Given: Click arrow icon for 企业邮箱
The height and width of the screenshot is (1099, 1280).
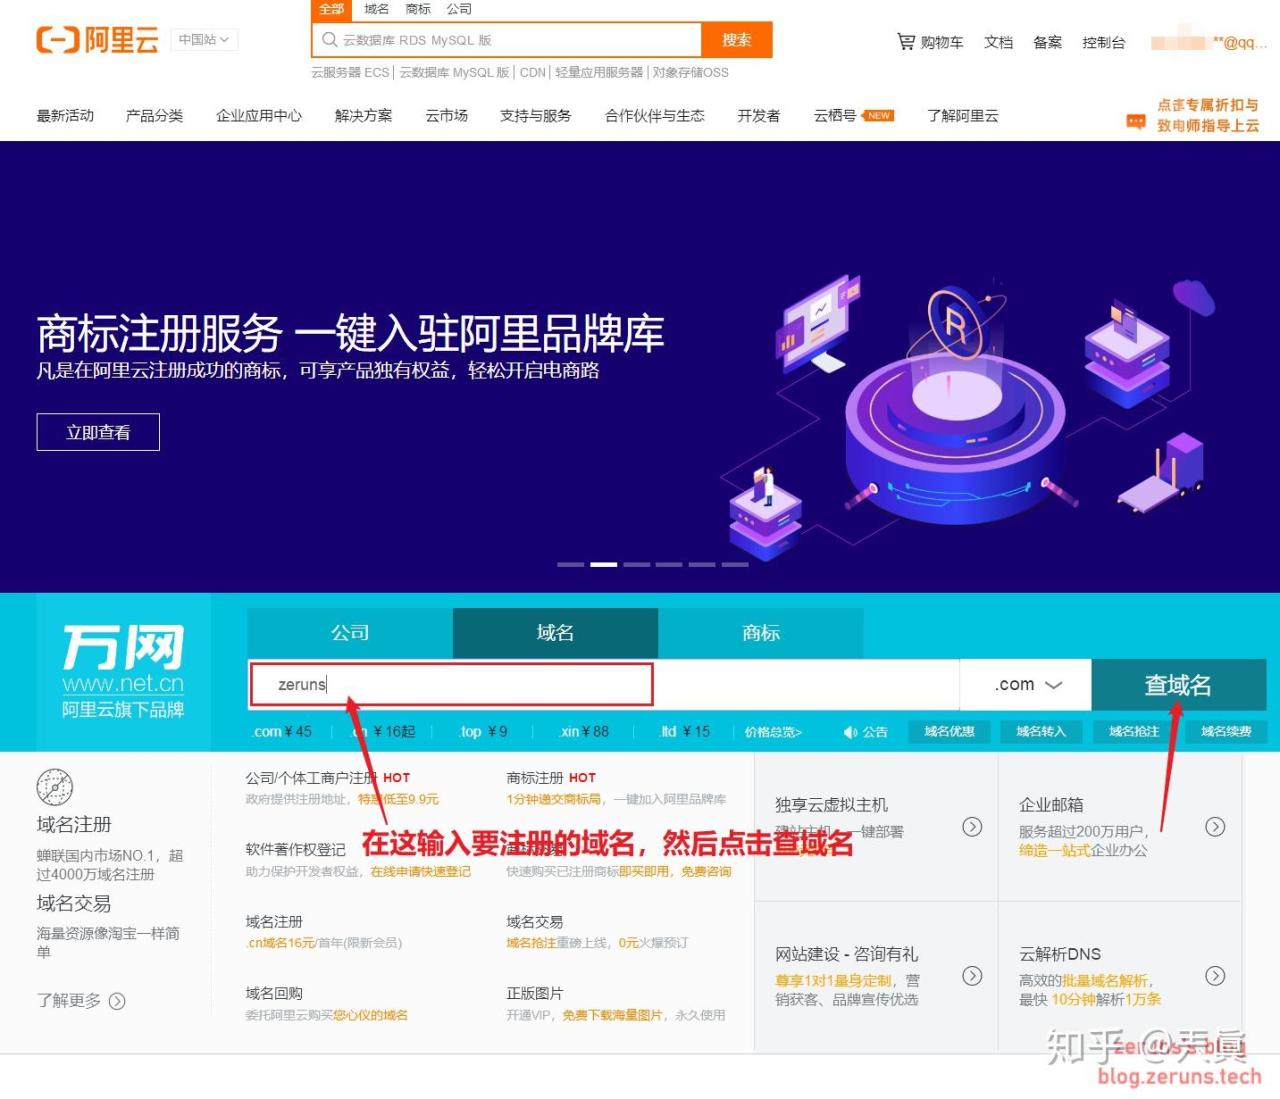Looking at the screenshot, I should (1215, 826).
